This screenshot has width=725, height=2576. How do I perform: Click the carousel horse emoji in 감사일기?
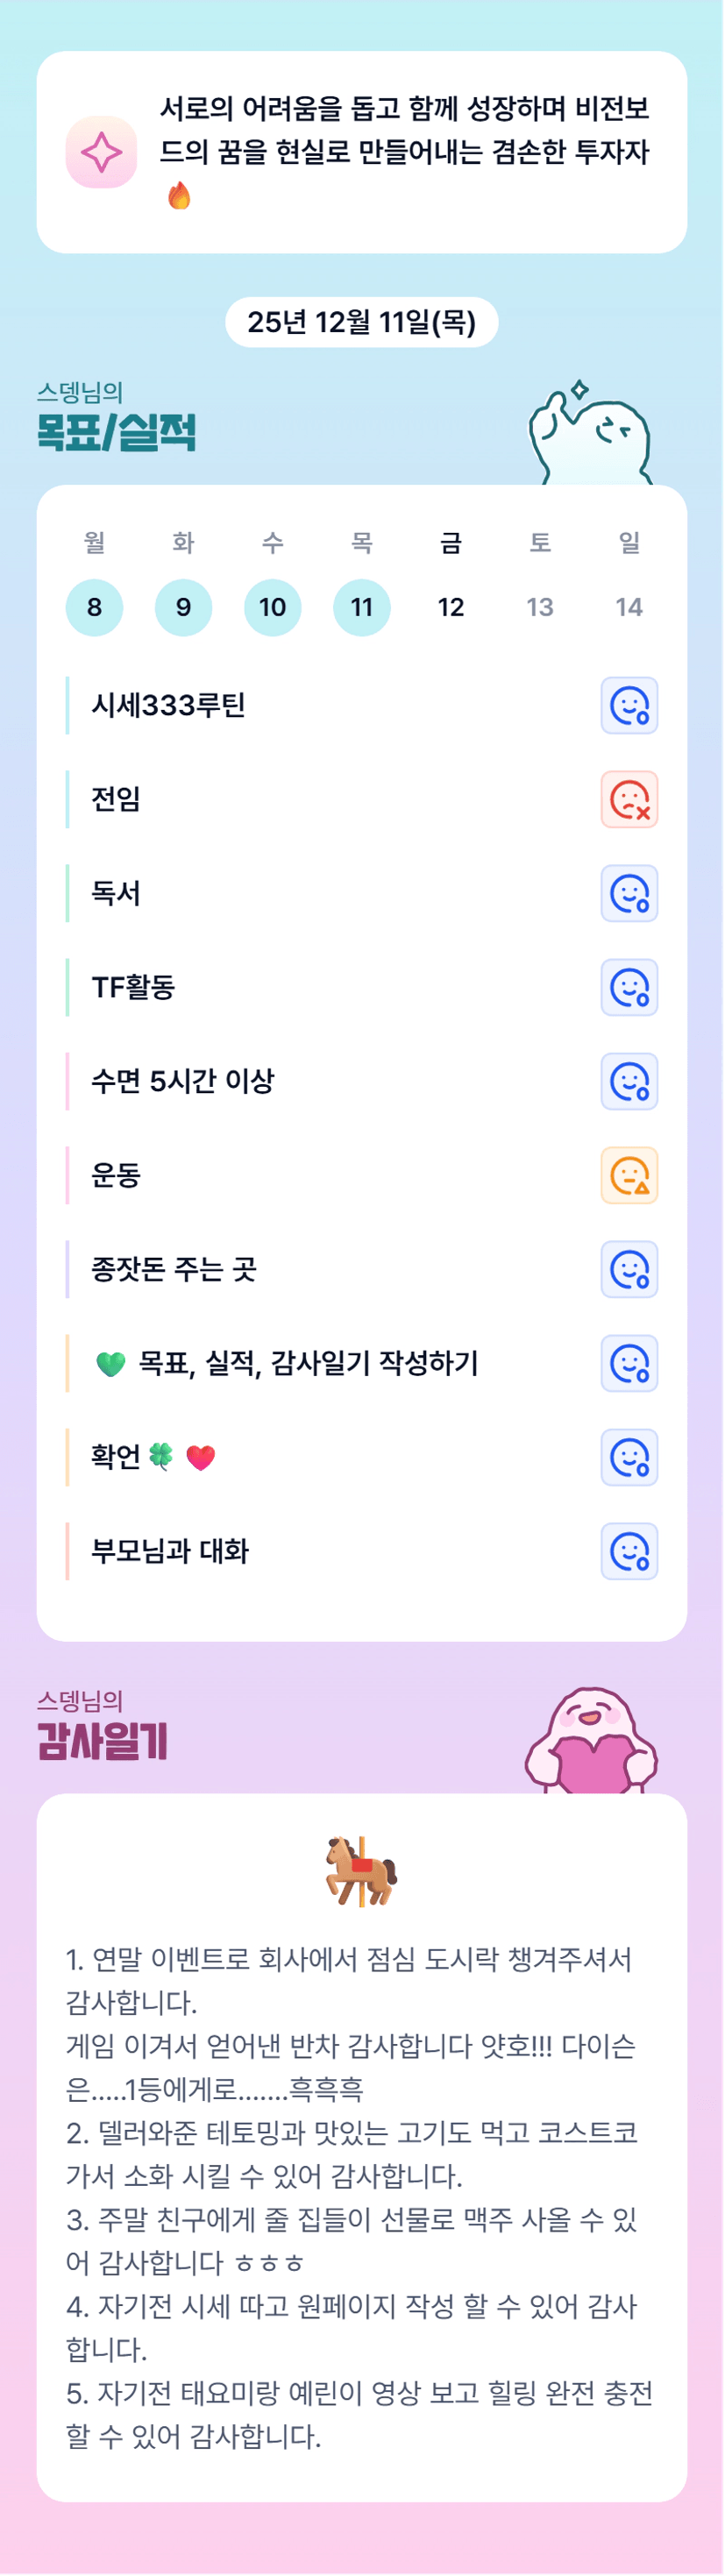pyautogui.click(x=361, y=1870)
